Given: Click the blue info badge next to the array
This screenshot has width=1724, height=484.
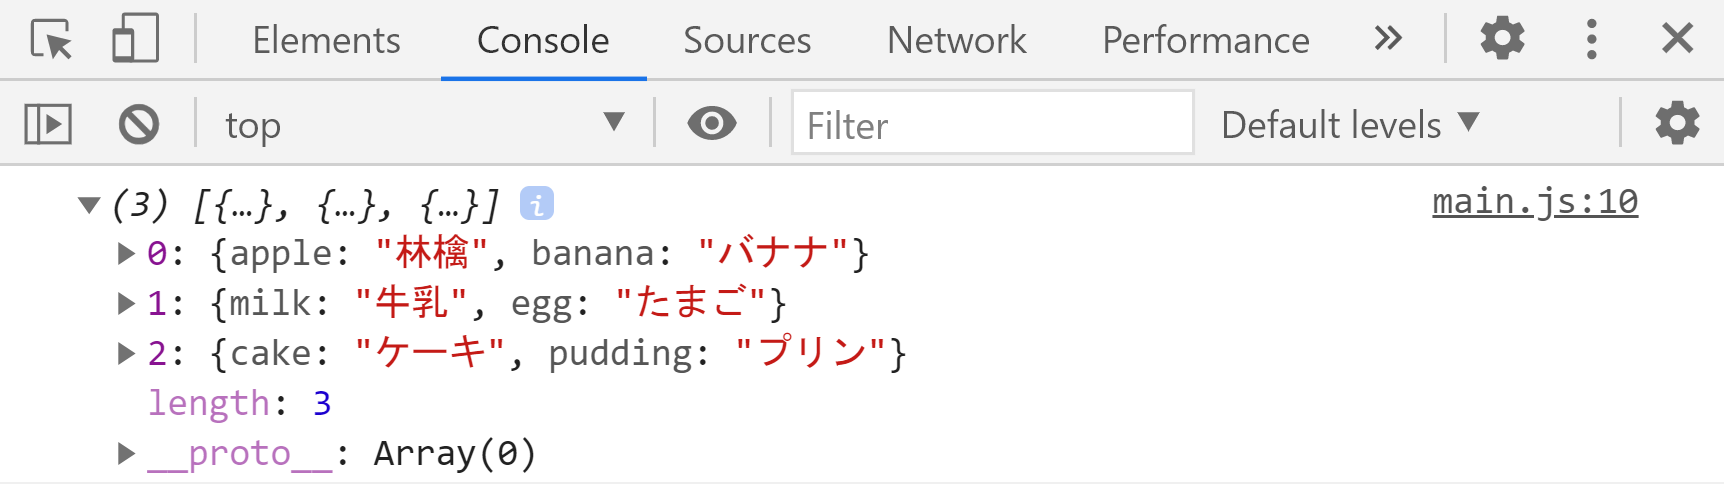Looking at the screenshot, I should pos(537,204).
